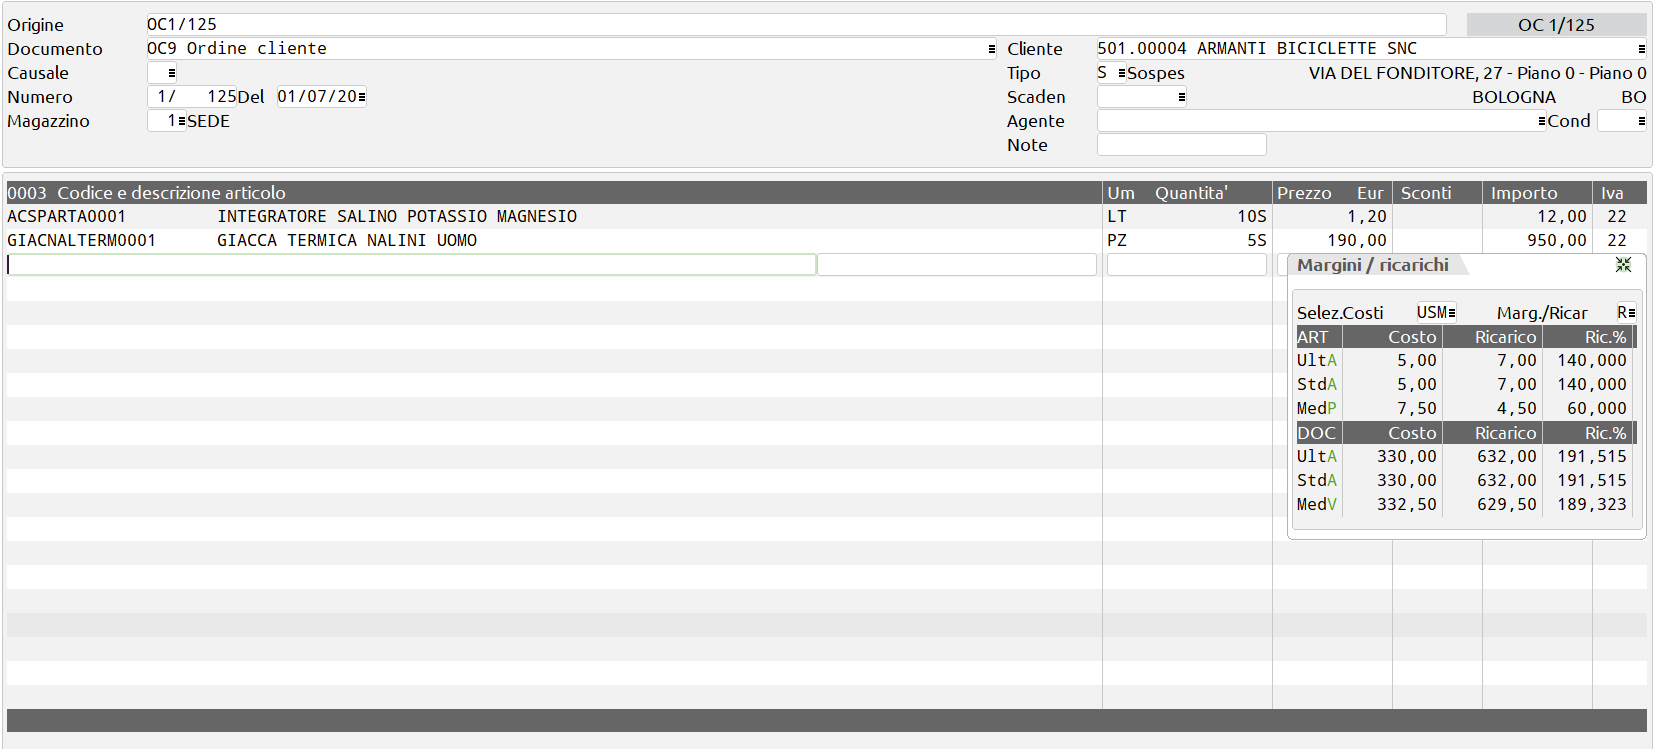This screenshot has height=749, width=1655.
Task: Open the Cliente lookup list icon
Action: [1641, 49]
